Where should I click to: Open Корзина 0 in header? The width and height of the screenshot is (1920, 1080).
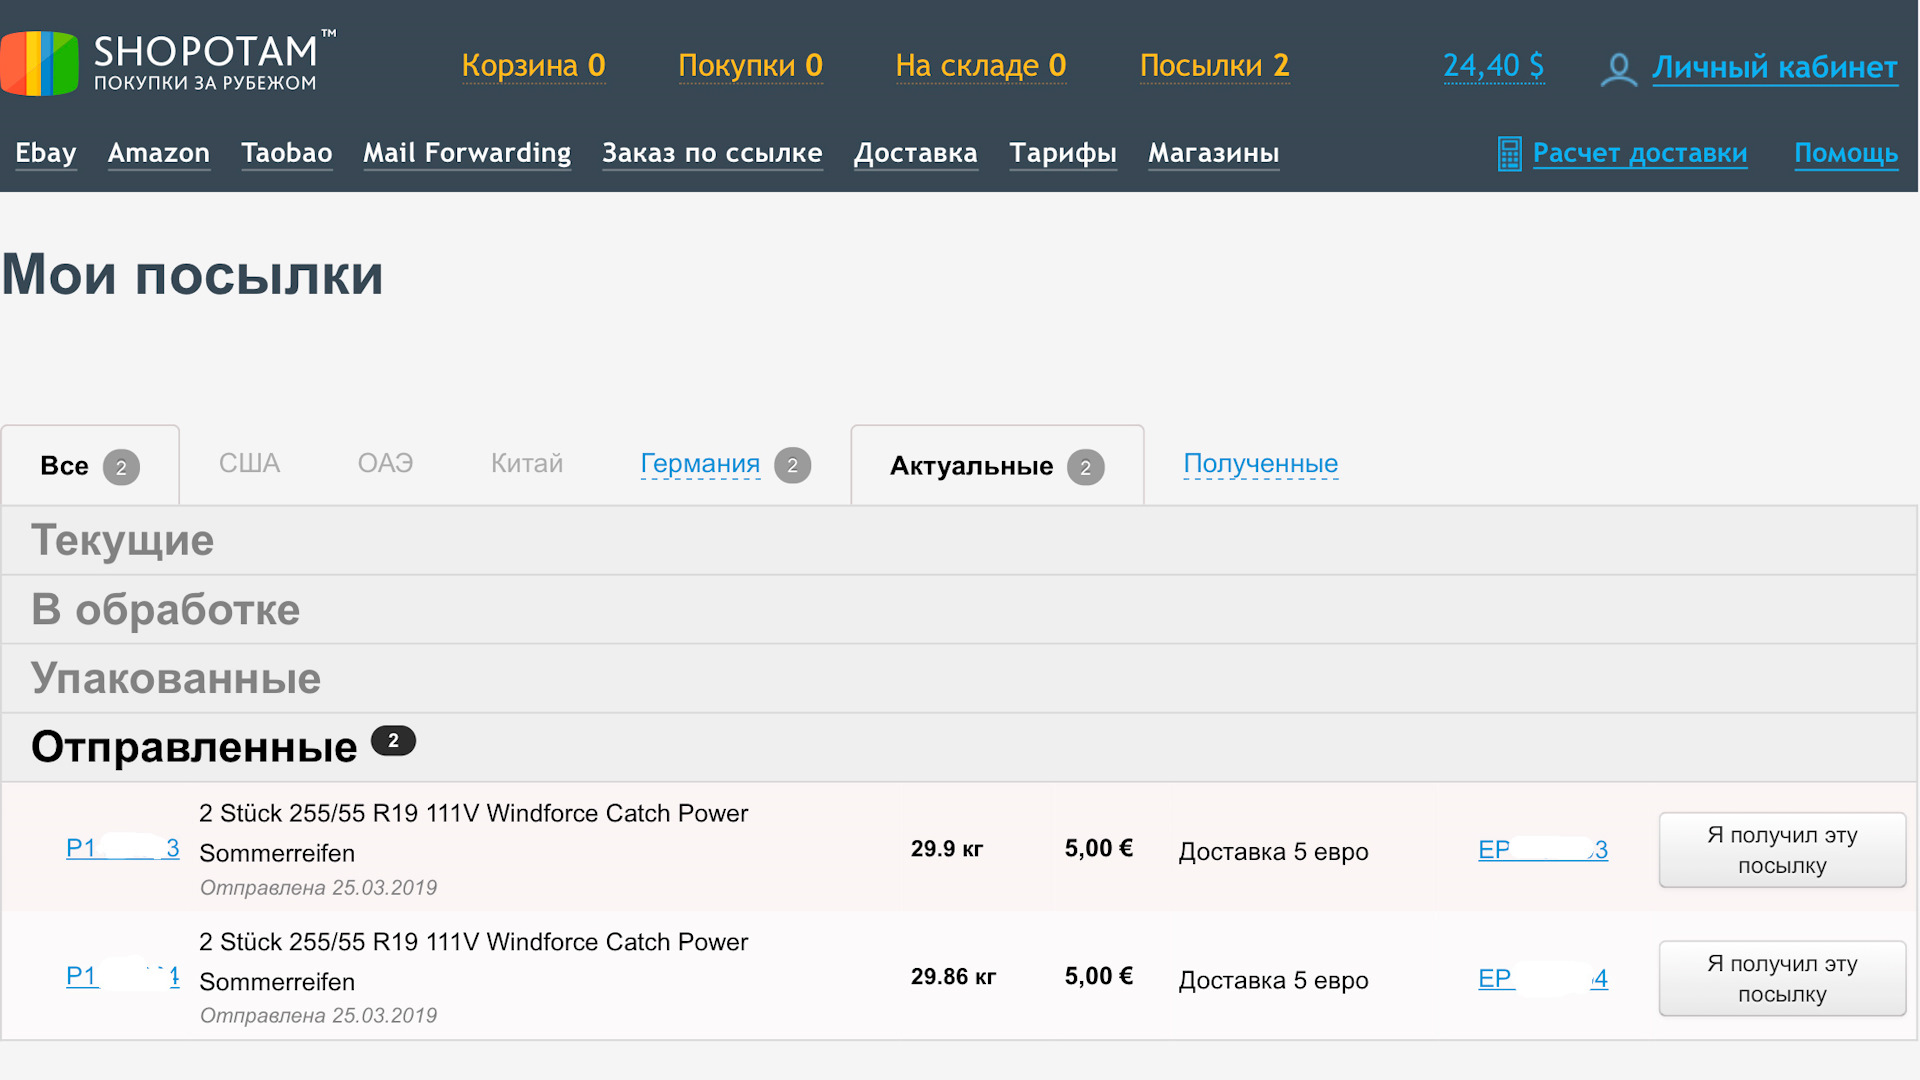click(x=533, y=66)
